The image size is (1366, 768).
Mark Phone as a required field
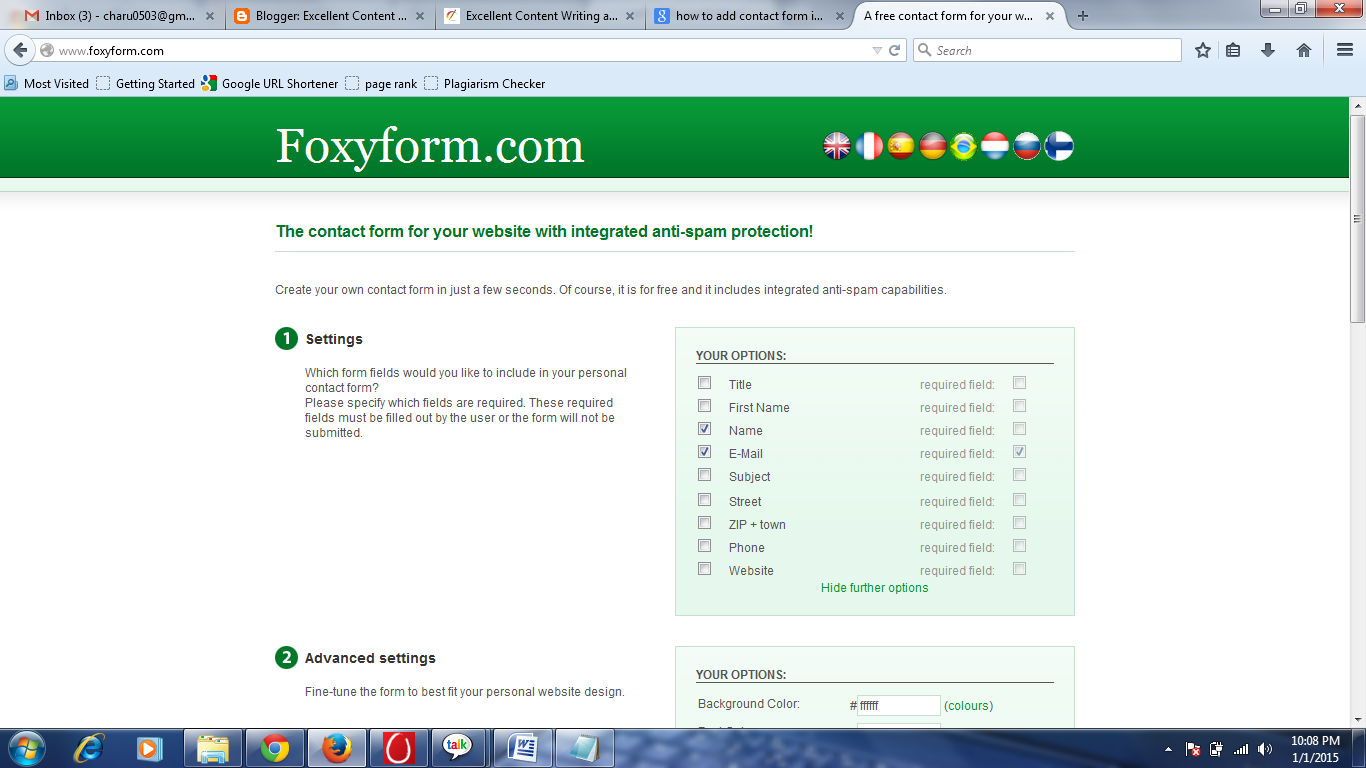tap(1019, 546)
